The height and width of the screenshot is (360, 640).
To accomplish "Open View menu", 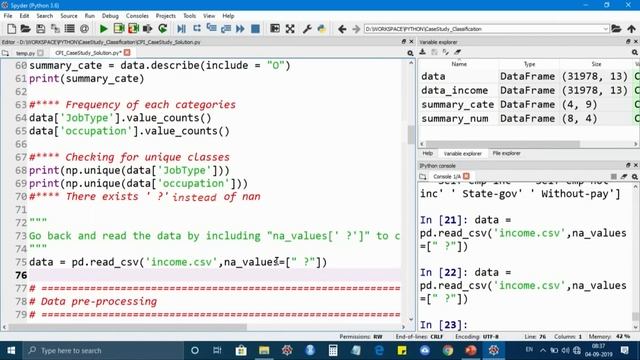I will click(x=209, y=16).
